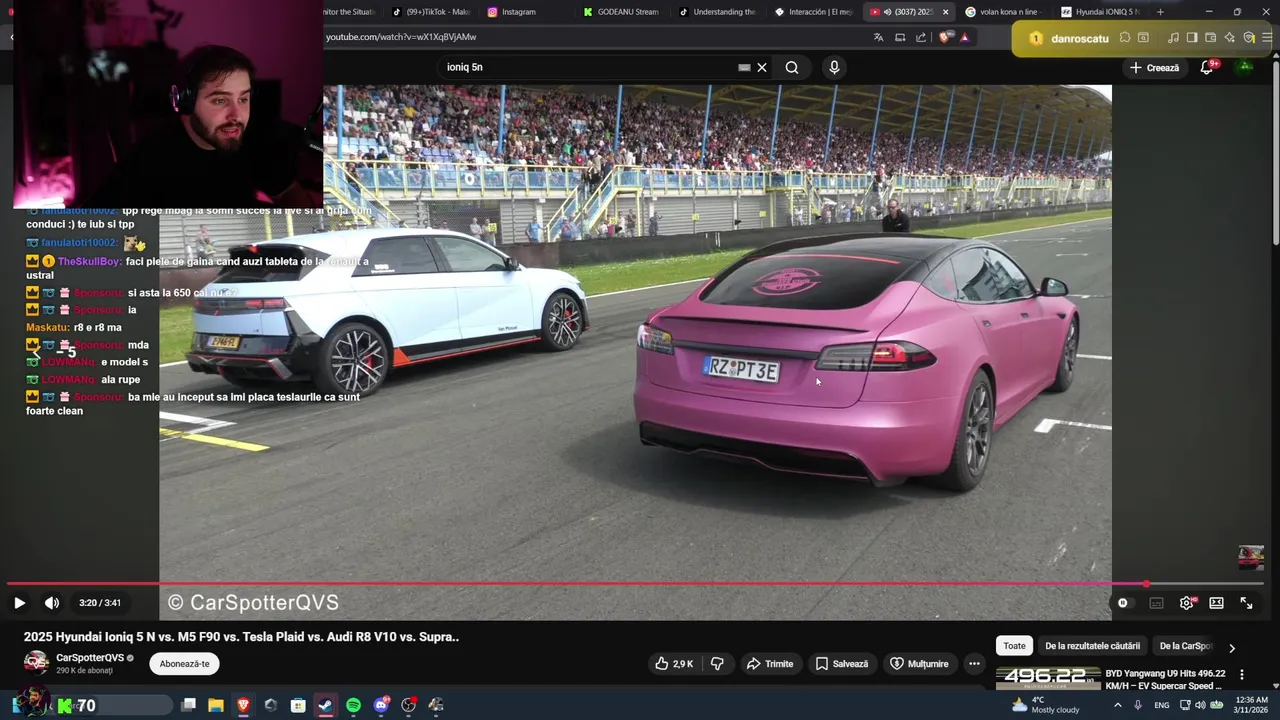Open the CarSpotterQVS channel name link
Screen dimensions: 1280x720
(90, 658)
